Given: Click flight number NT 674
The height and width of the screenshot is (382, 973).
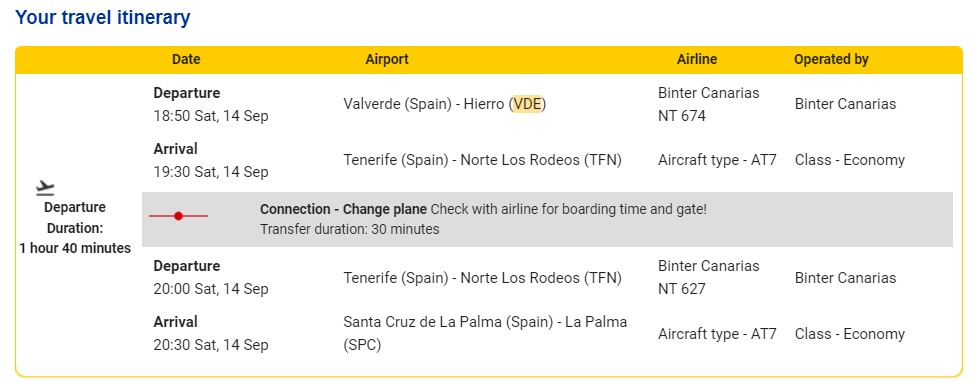Looking at the screenshot, I should 681,116.
